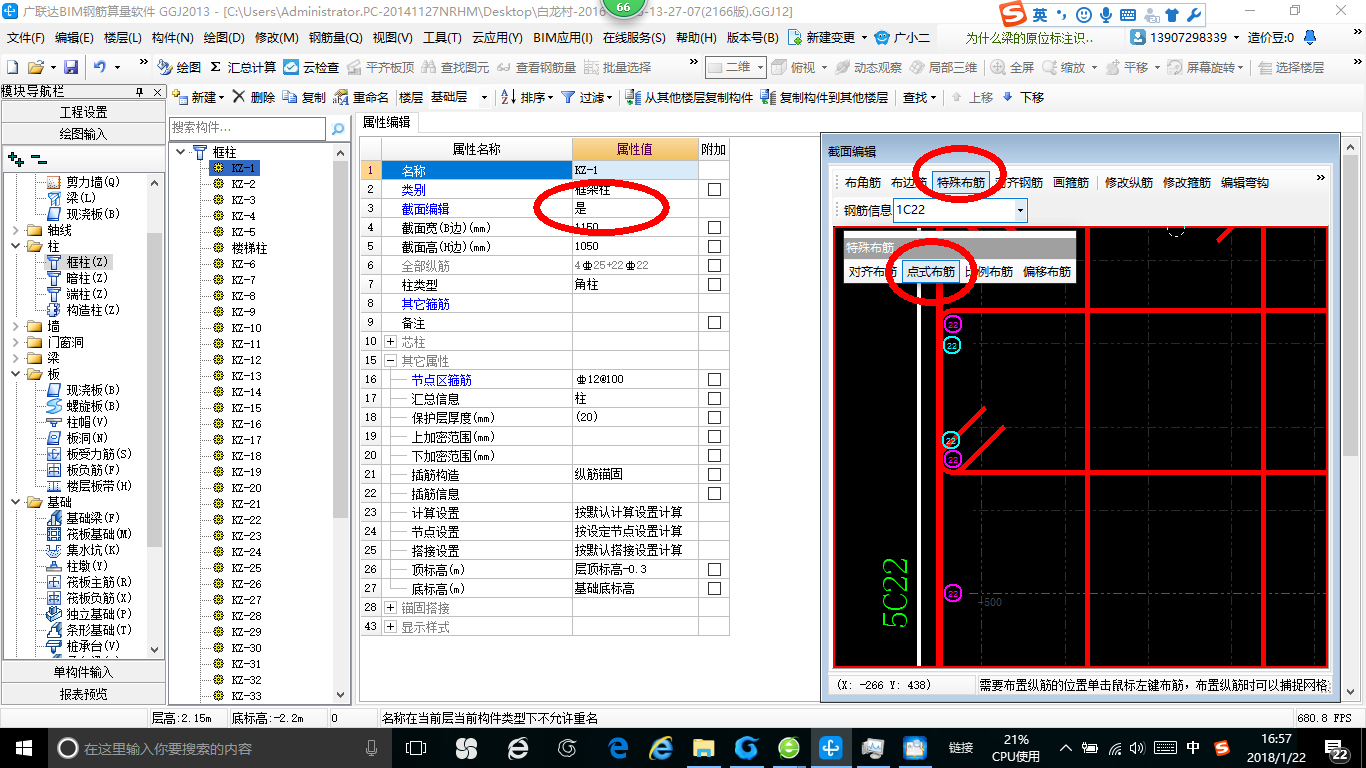
Task: Tick the 附加 checkbox for 备注 row
Action: pyautogui.click(x=714, y=323)
